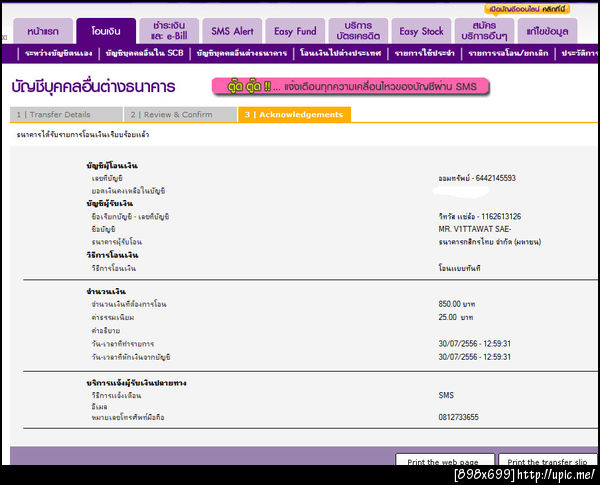Image resolution: width=600 pixels, height=485 pixels.
Task: Select step 3 Acknowledgements
Action: pos(294,114)
